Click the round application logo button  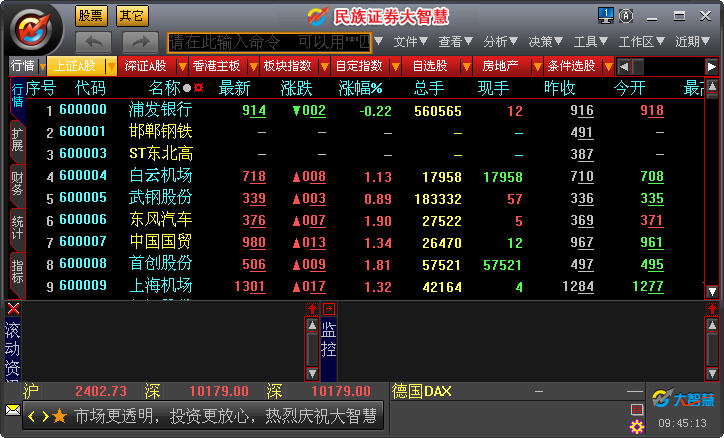[x=33, y=28]
